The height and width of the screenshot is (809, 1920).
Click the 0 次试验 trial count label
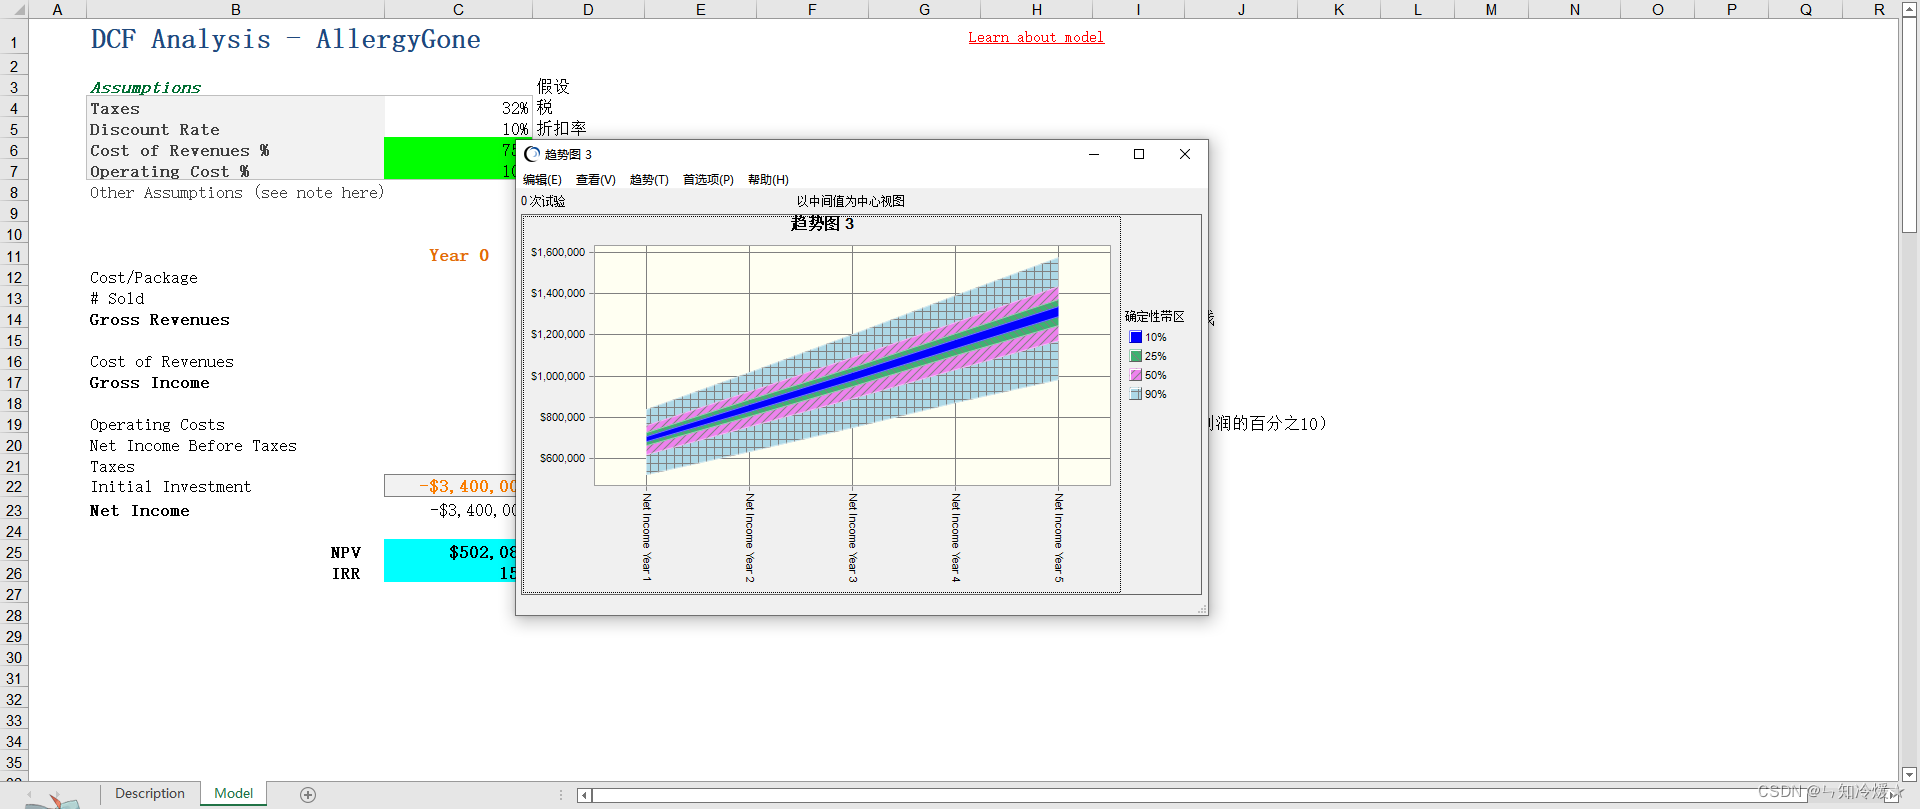tap(543, 201)
